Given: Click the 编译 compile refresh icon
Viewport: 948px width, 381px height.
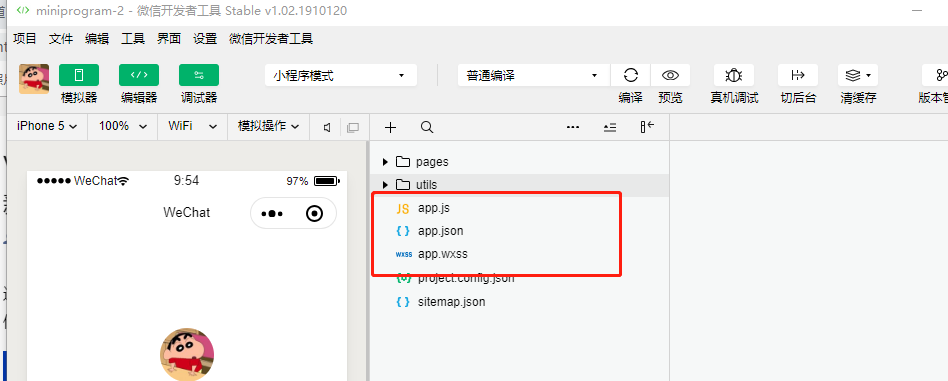Looking at the screenshot, I should (631, 75).
